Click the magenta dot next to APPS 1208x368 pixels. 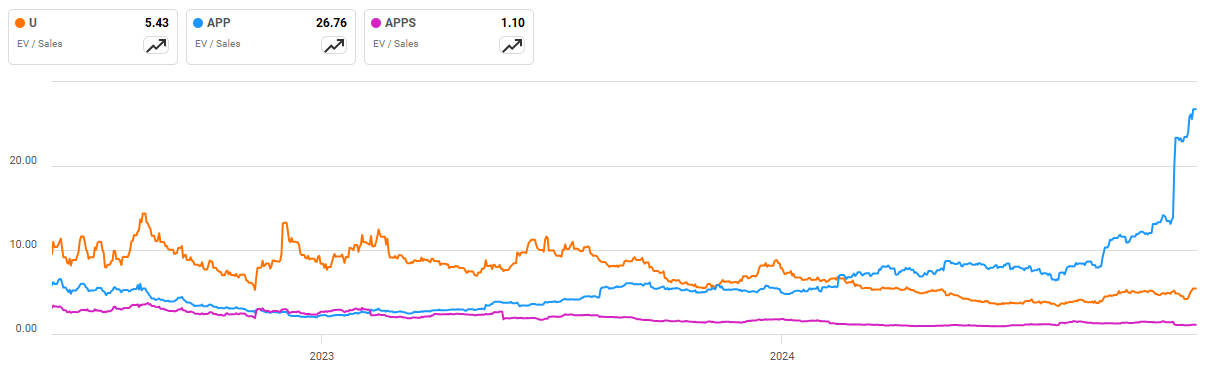(377, 23)
